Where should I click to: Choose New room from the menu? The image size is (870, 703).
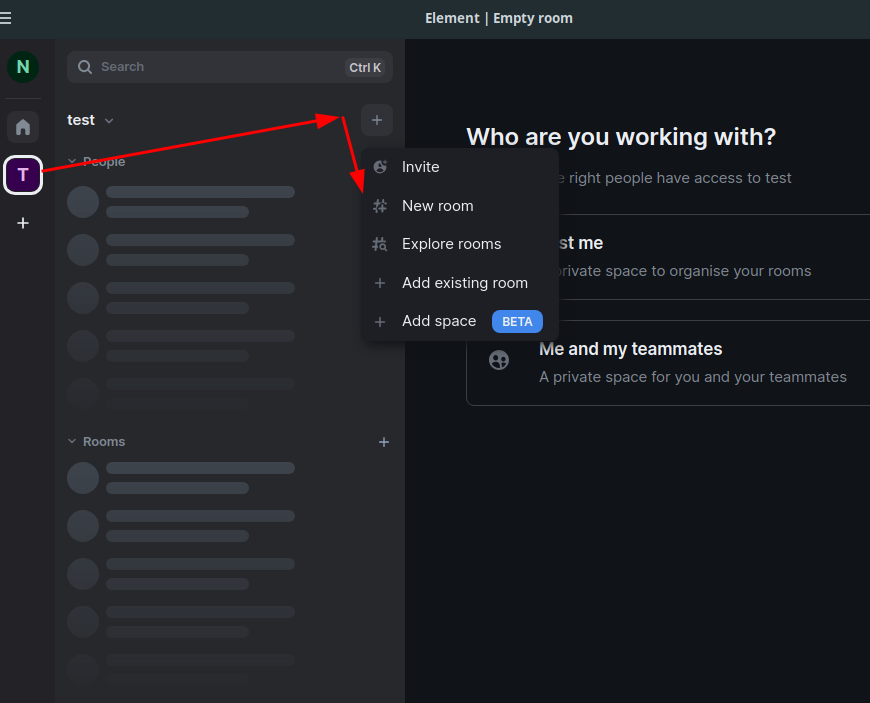pos(460,206)
